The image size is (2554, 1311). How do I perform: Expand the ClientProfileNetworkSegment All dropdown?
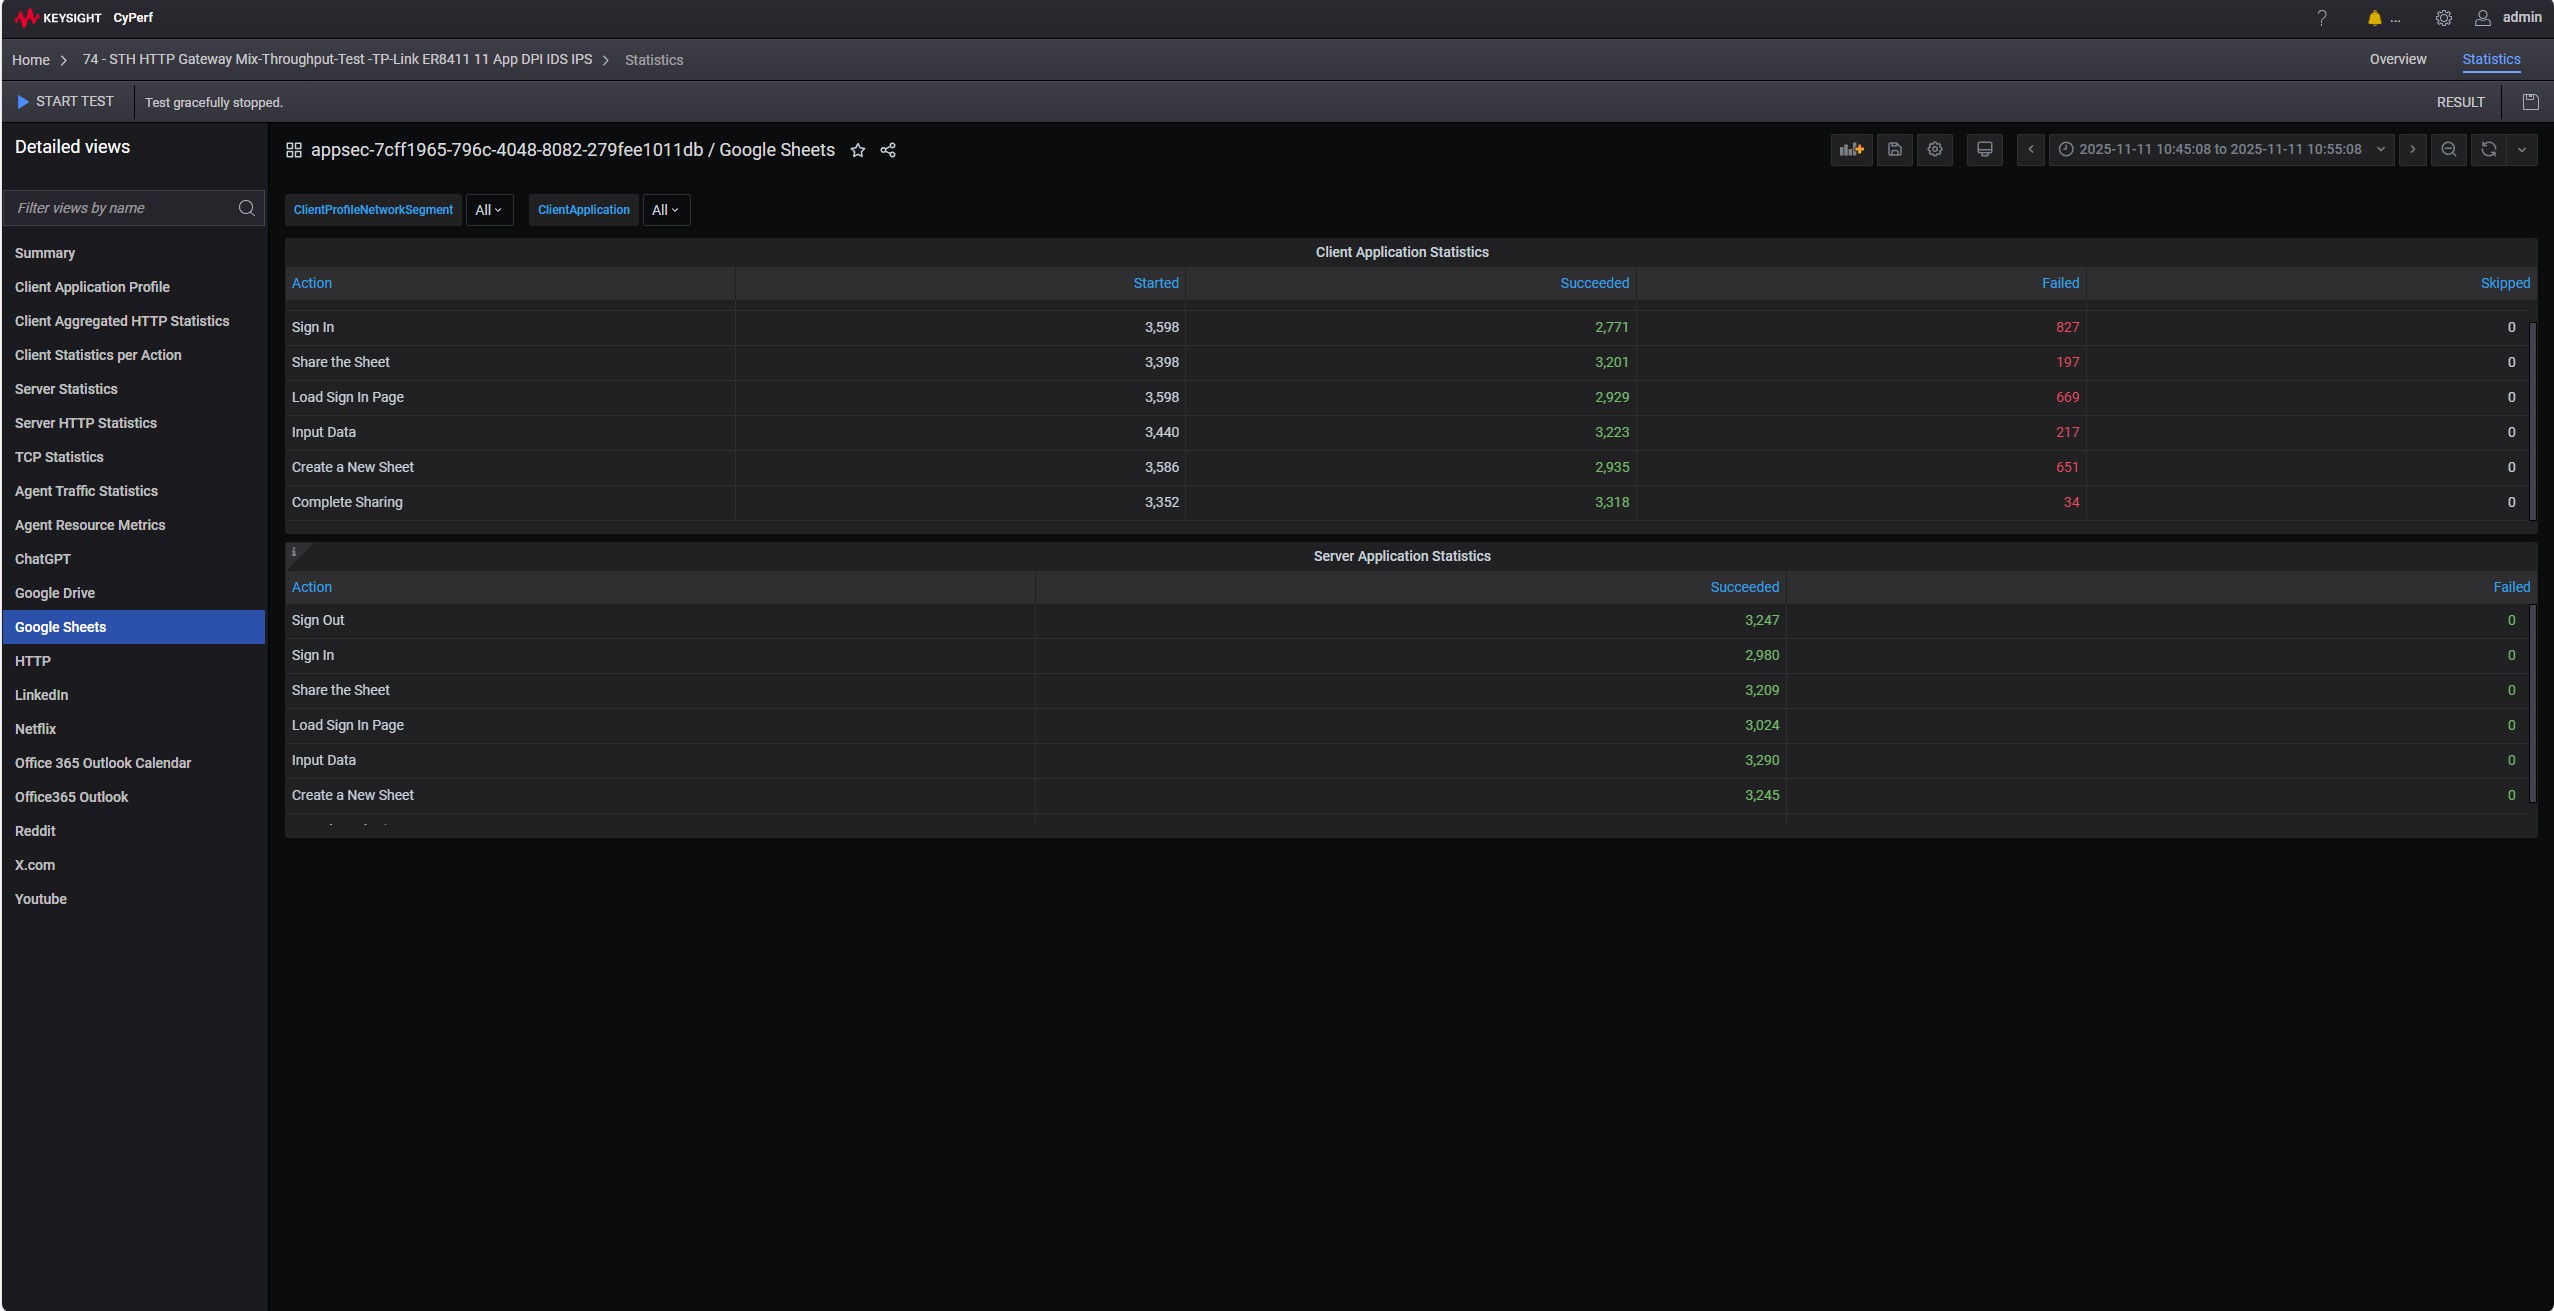click(x=488, y=210)
